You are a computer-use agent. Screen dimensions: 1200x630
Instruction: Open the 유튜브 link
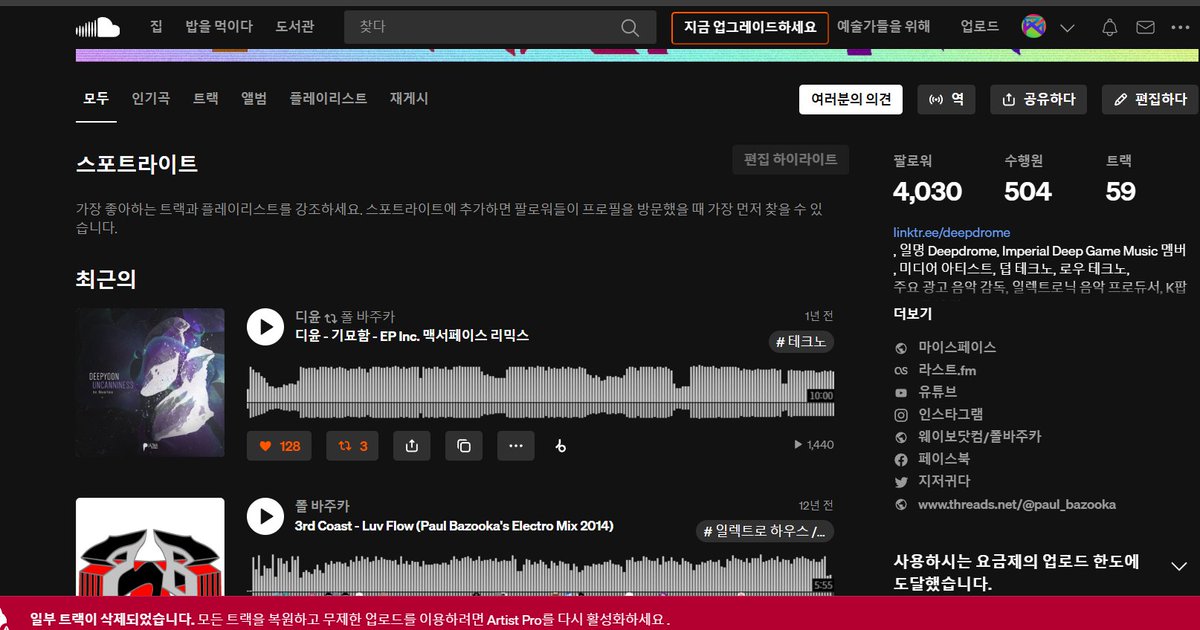pos(937,392)
